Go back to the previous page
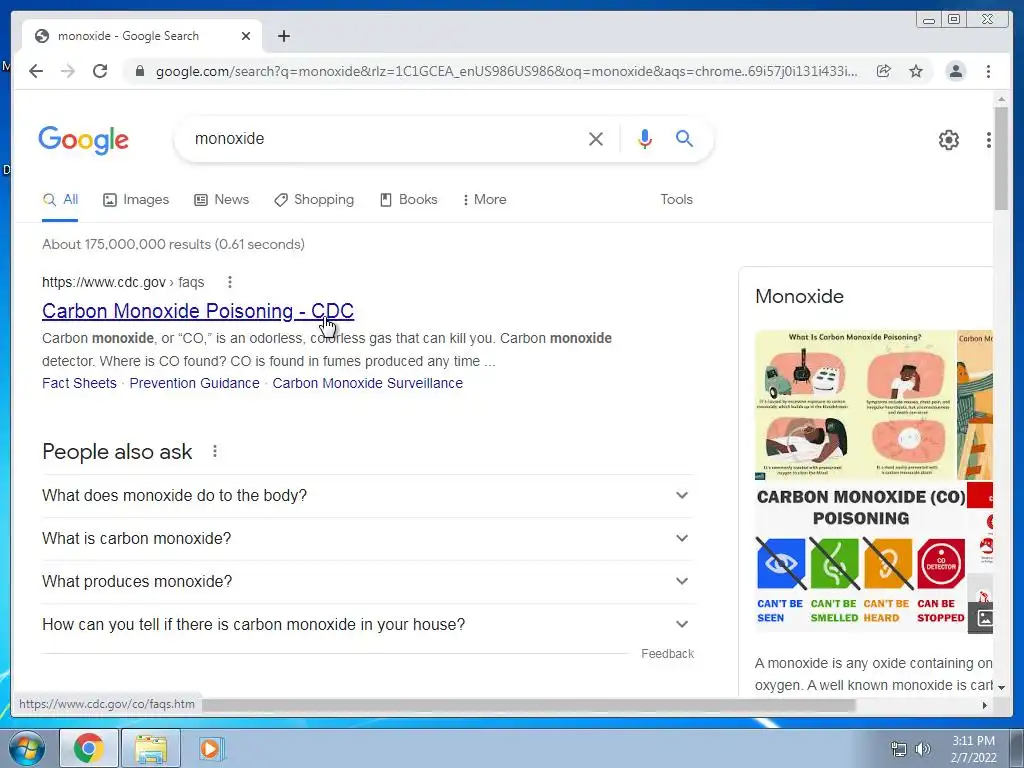 (36, 71)
